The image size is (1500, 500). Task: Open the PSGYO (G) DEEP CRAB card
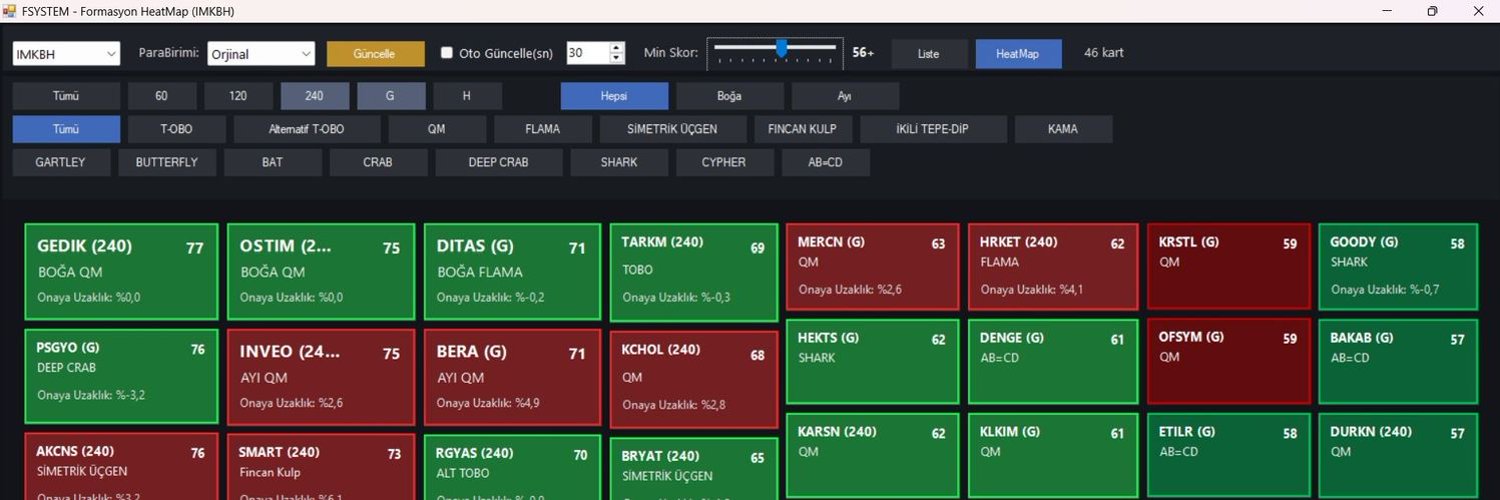pos(121,376)
